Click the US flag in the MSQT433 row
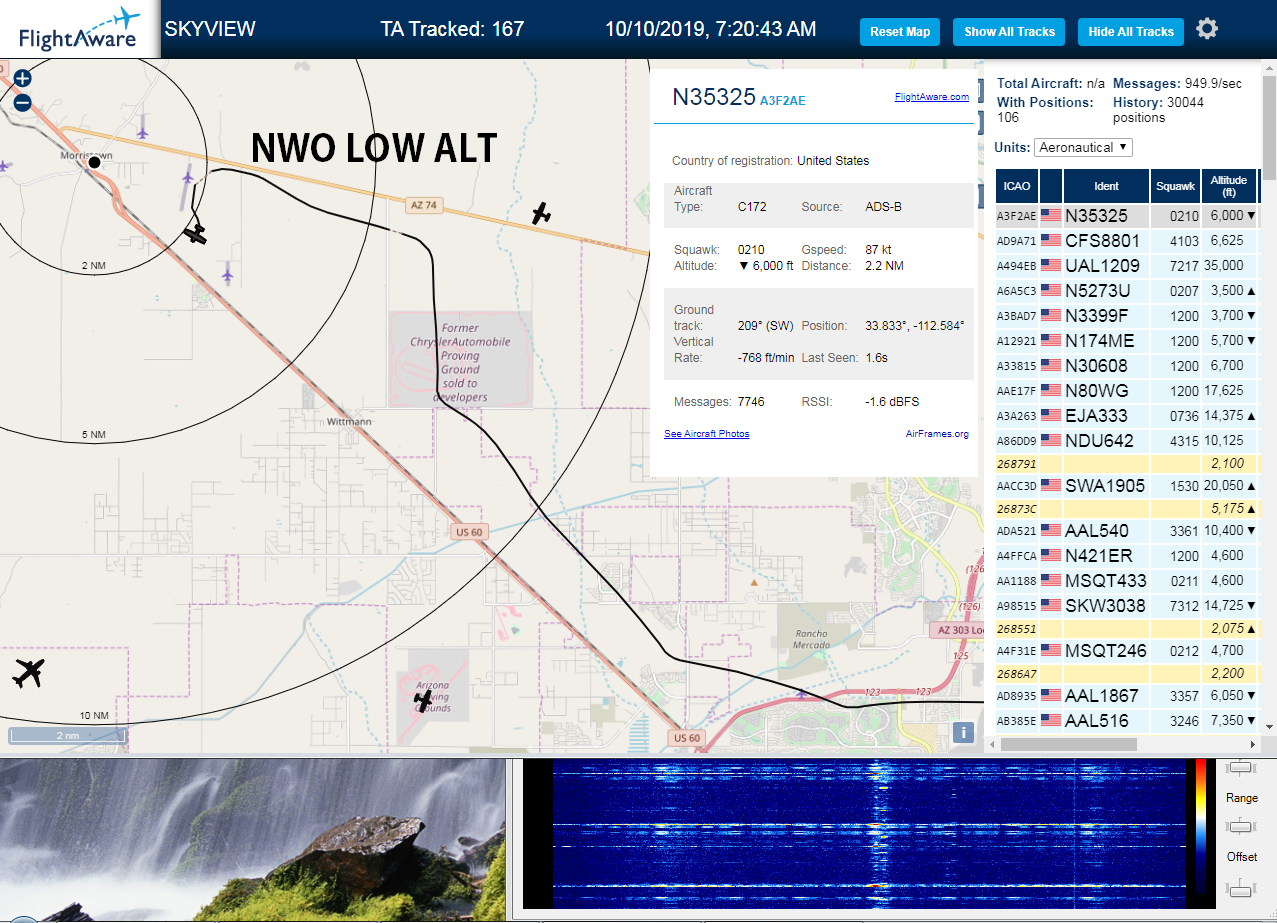This screenshot has height=923, width=1277. pyautogui.click(x=1051, y=581)
